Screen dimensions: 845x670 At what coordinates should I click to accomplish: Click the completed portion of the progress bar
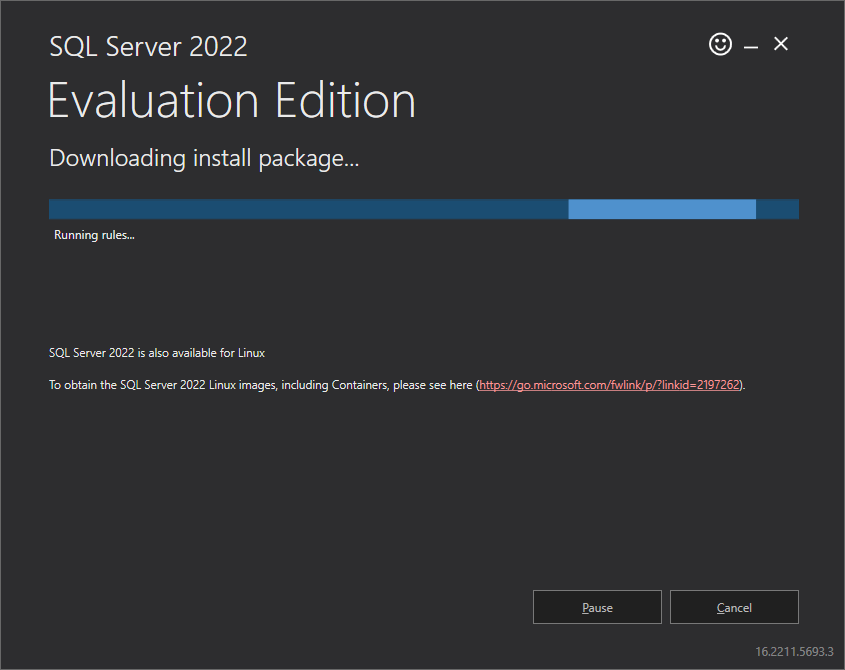300,209
